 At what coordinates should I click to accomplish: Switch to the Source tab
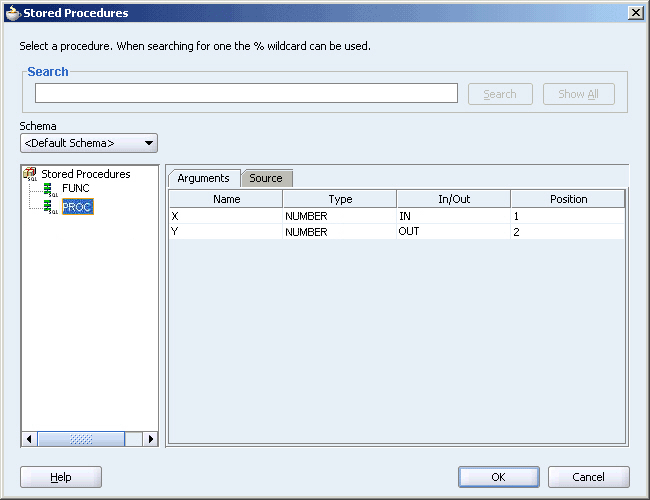click(266, 178)
